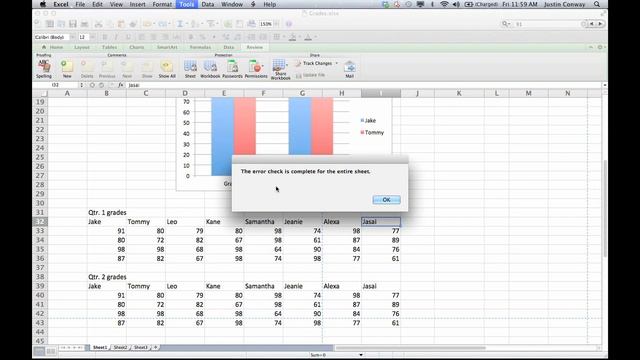Click the font color A swatch
The image size is (640, 360).
308,37
